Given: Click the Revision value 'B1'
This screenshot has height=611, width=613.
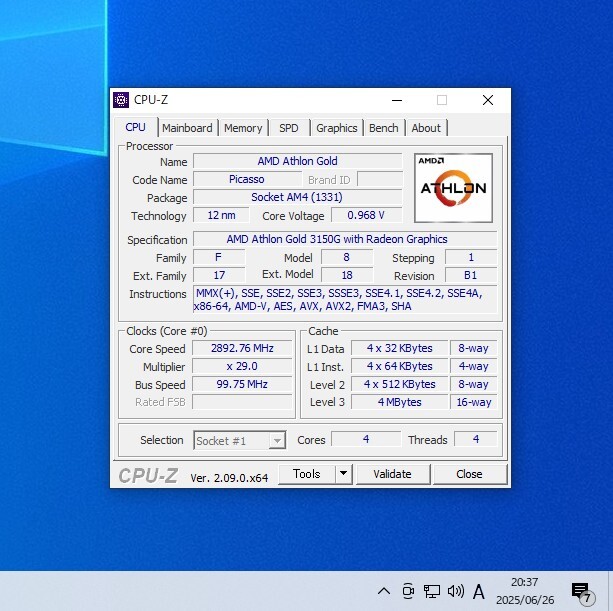Looking at the screenshot, I should 471,275.
